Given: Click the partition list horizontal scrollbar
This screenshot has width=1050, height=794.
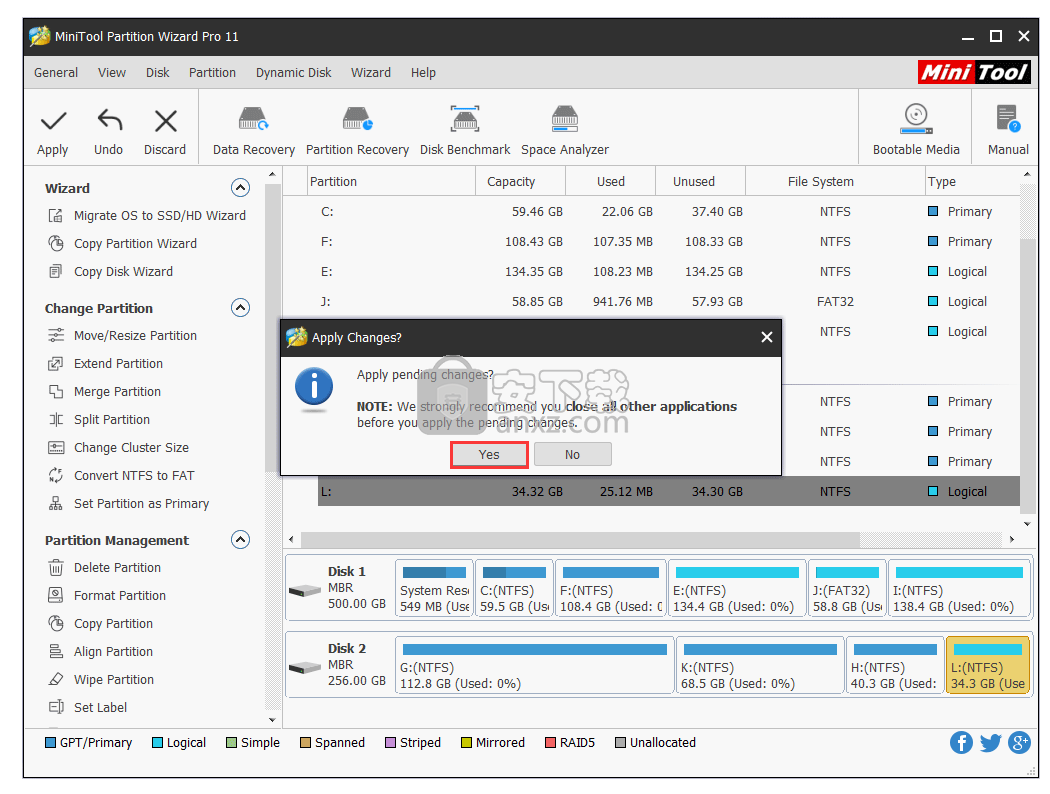Looking at the screenshot, I should (580, 539).
